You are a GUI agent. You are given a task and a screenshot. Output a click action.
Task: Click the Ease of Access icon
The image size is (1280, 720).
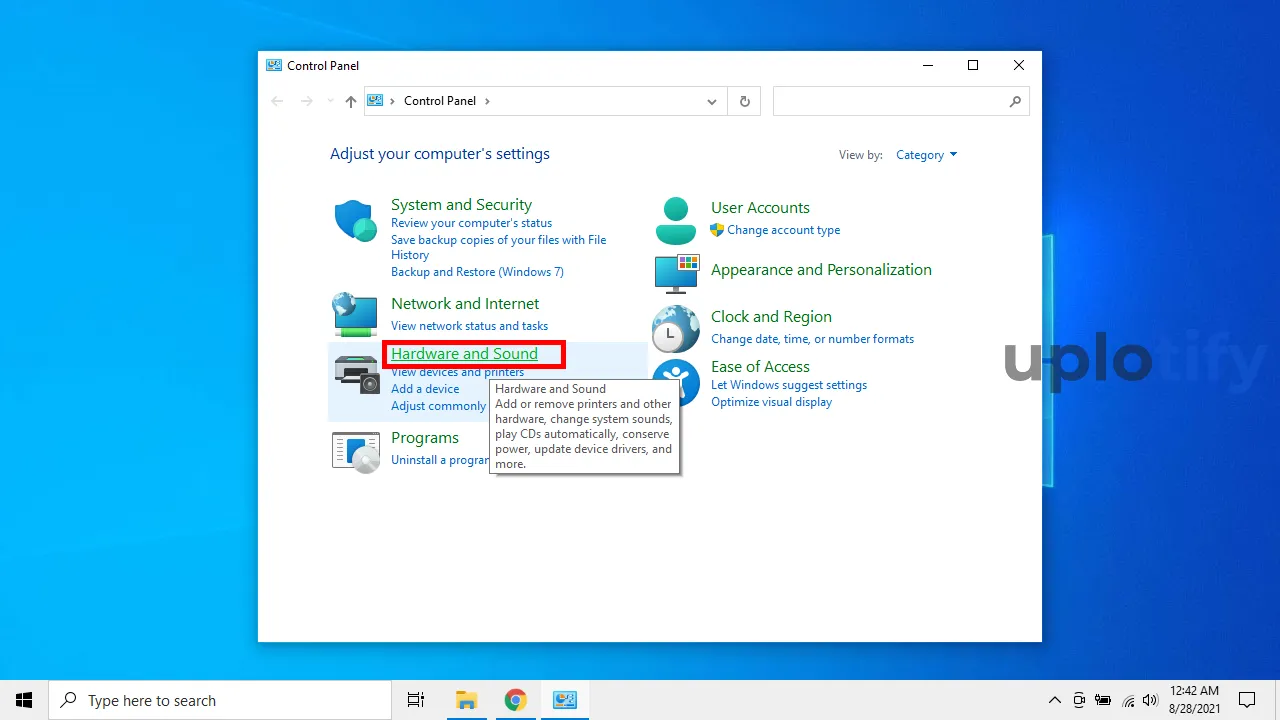coord(676,378)
